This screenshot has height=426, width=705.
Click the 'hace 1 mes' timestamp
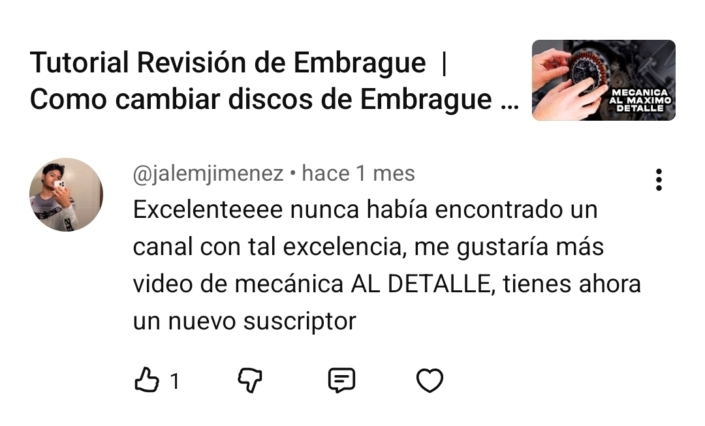pos(358,174)
